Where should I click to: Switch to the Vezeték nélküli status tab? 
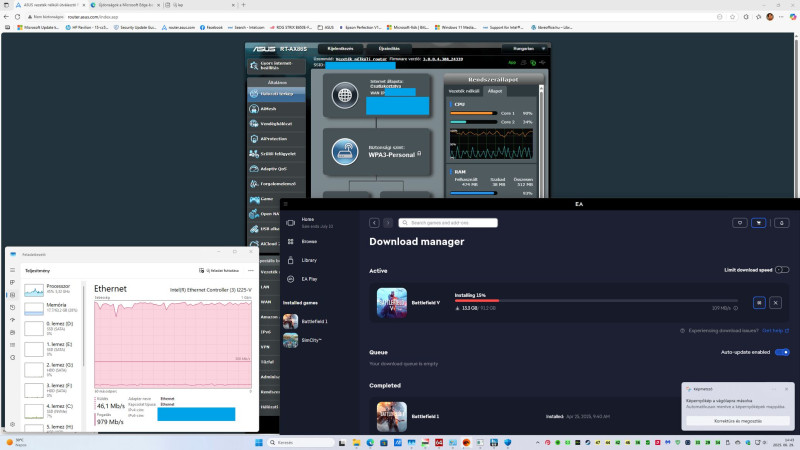pos(464,91)
